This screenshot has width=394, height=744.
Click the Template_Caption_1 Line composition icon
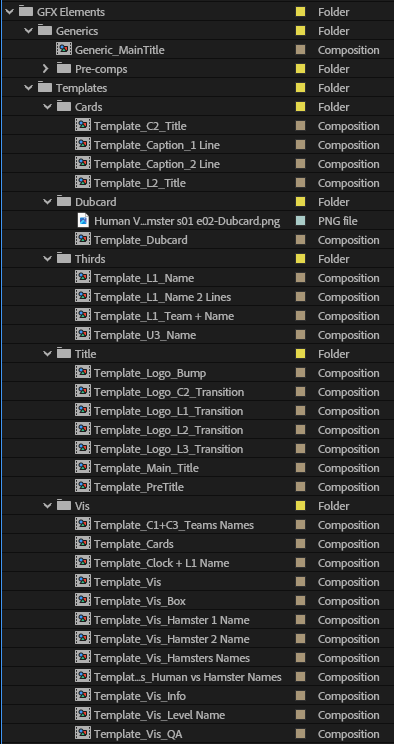point(83,144)
